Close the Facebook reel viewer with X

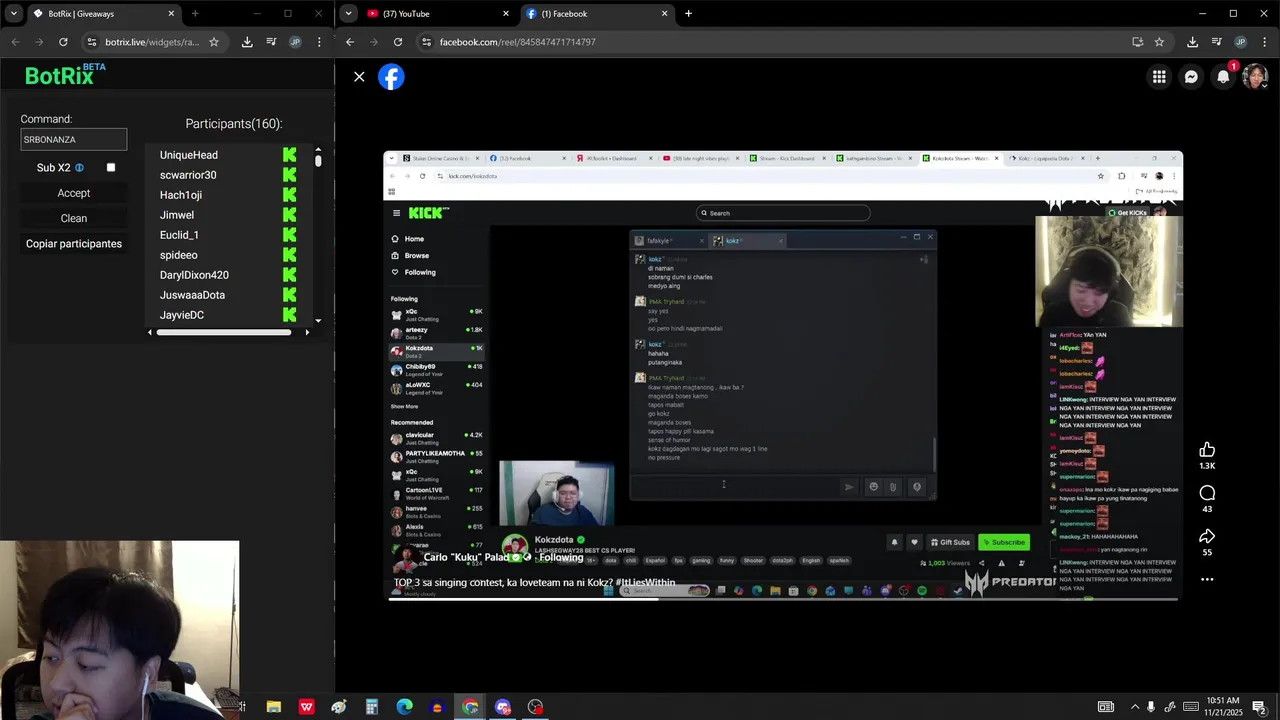(x=359, y=77)
